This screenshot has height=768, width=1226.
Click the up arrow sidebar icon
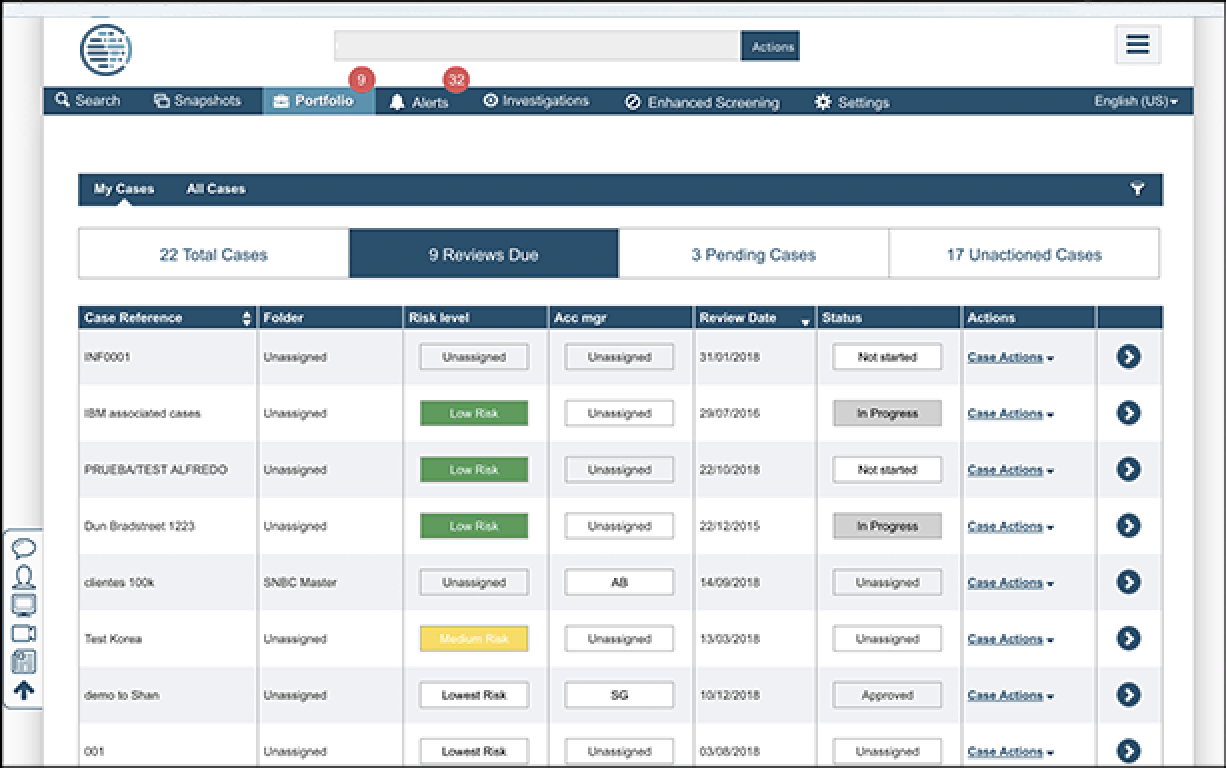click(24, 690)
